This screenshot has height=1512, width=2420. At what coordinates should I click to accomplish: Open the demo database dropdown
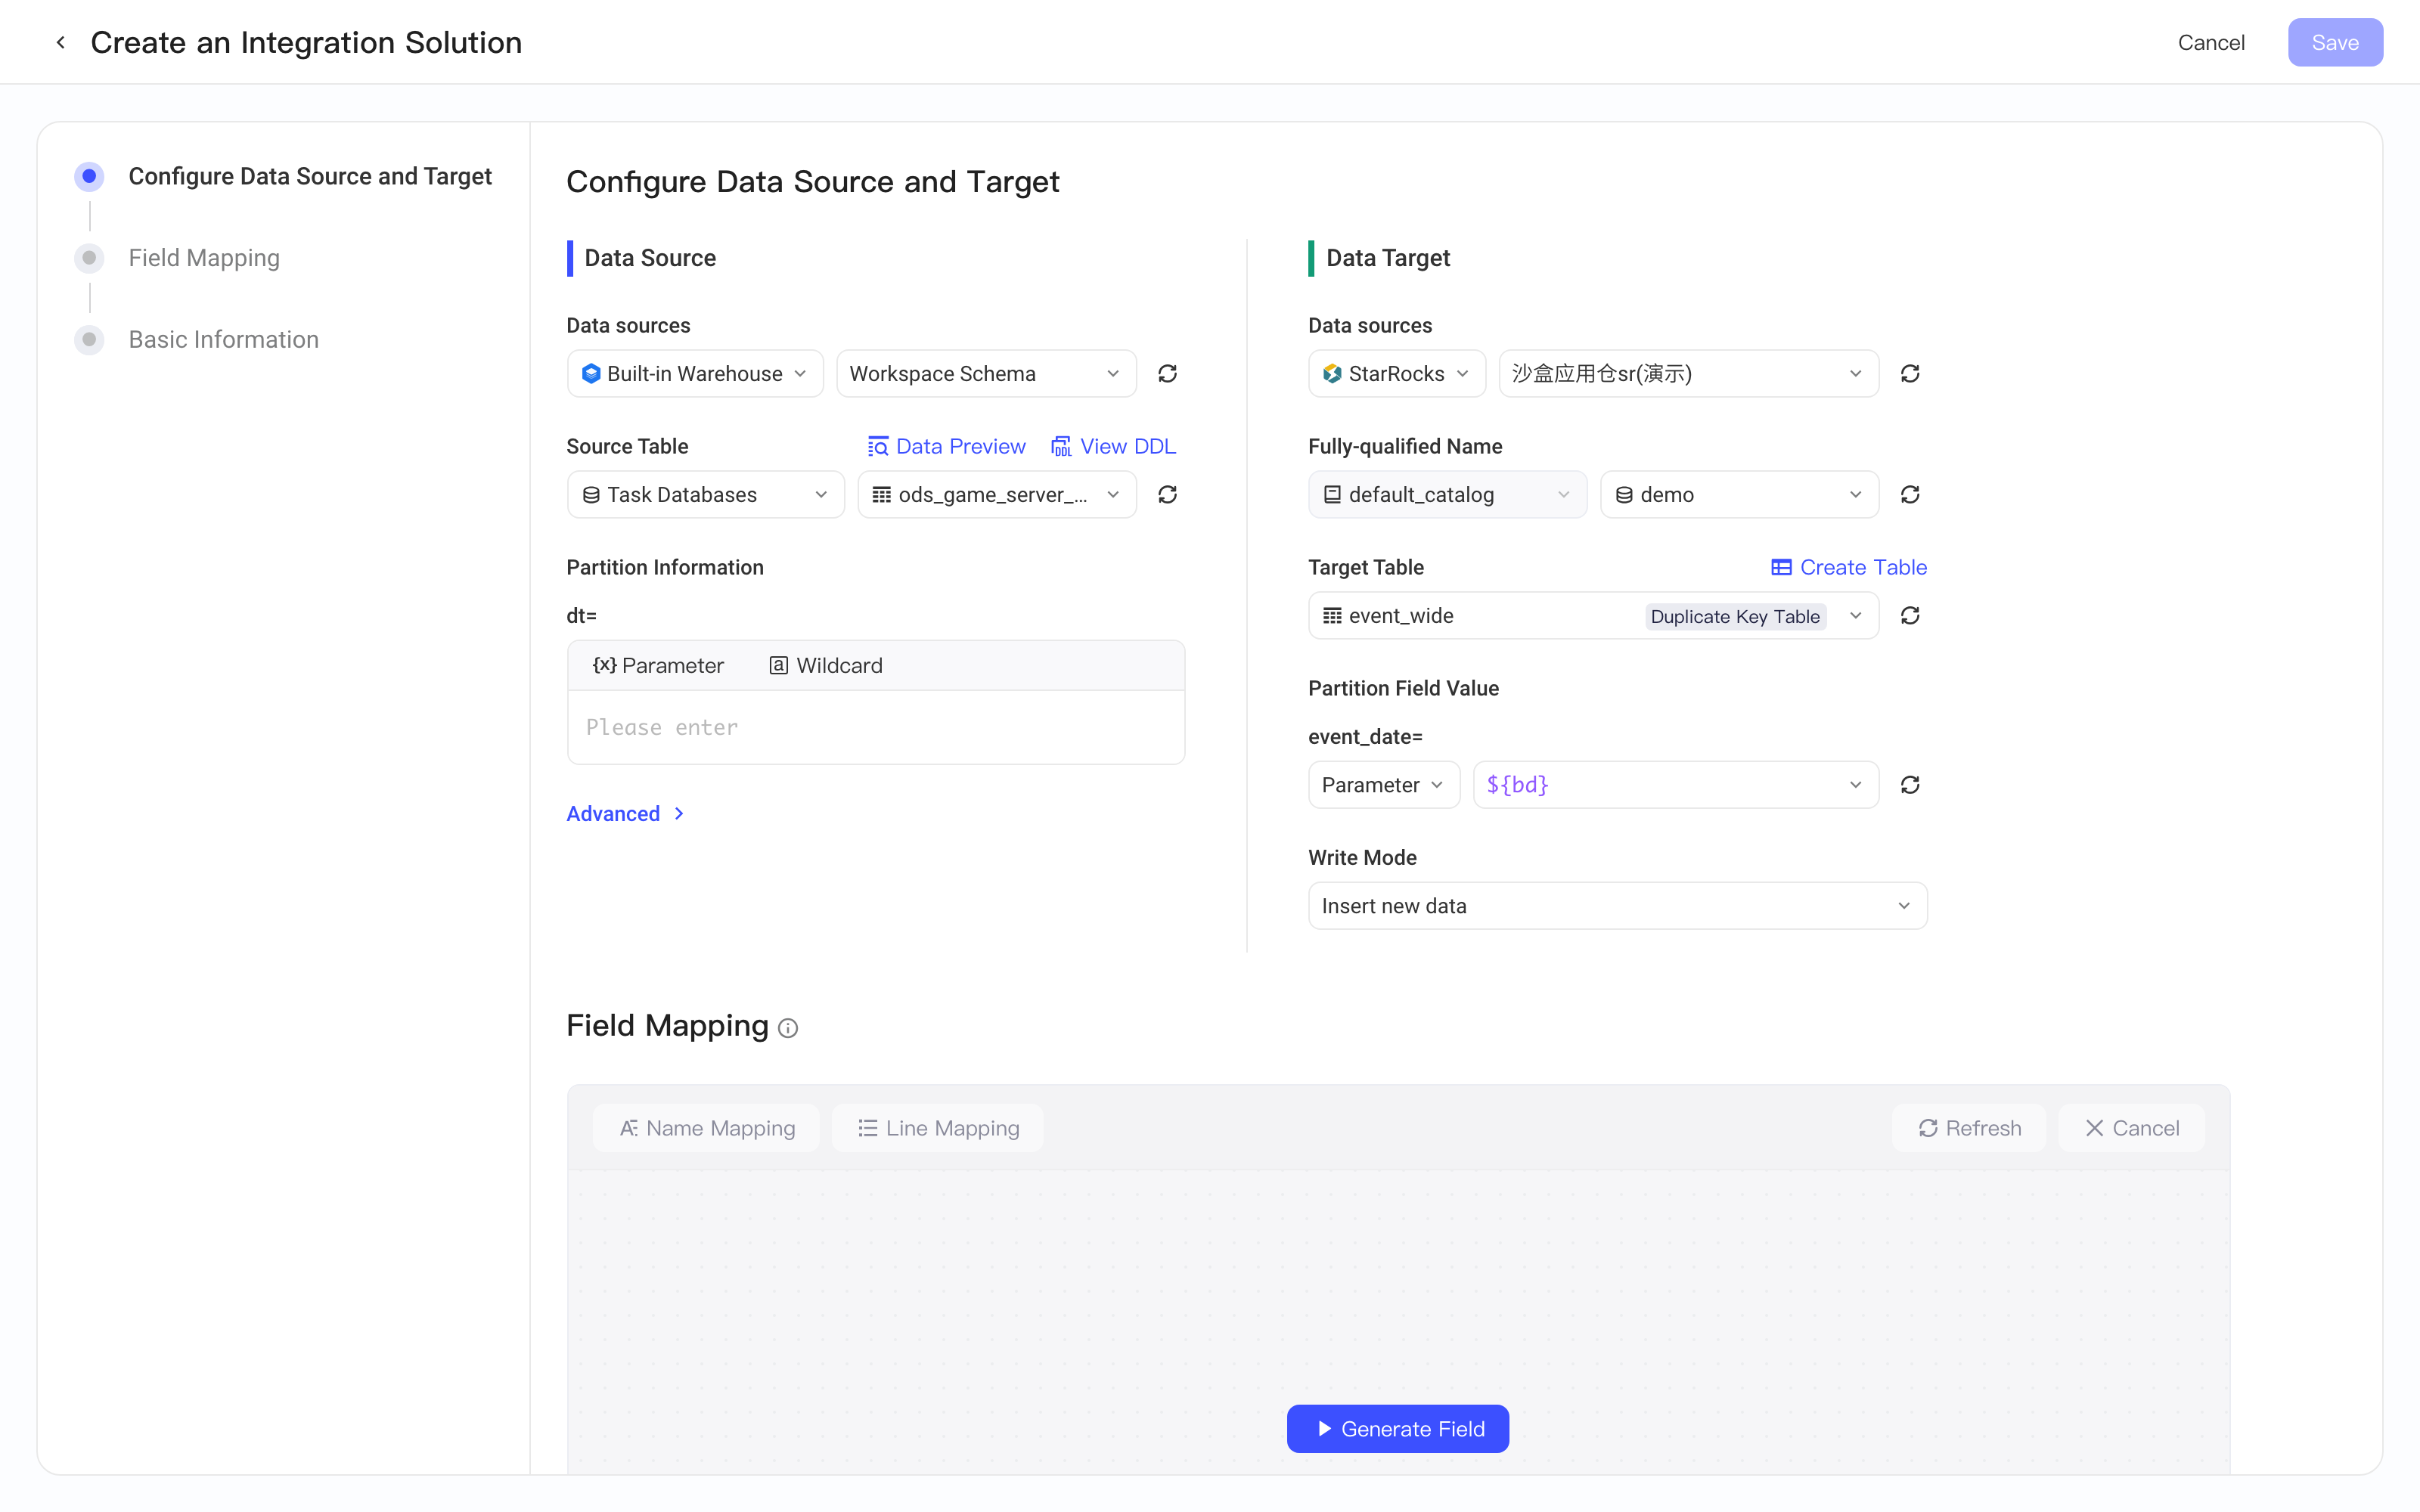[x=1739, y=494]
